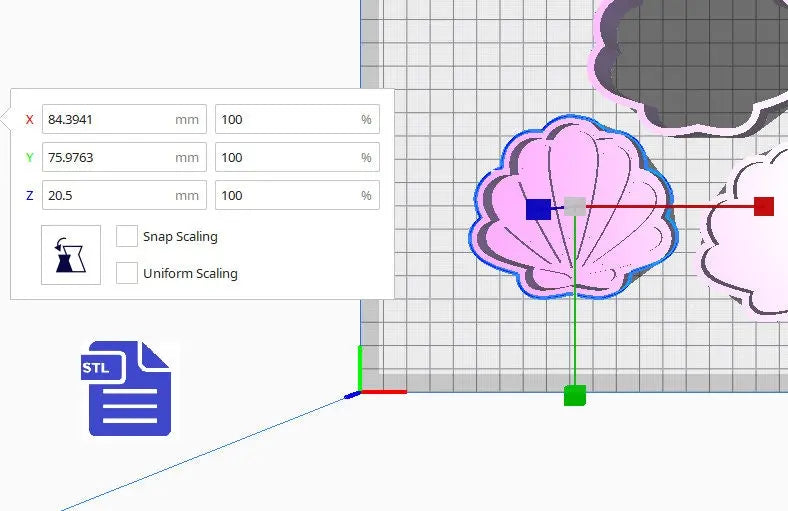Click the green axis line at plate origin

[360, 368]
